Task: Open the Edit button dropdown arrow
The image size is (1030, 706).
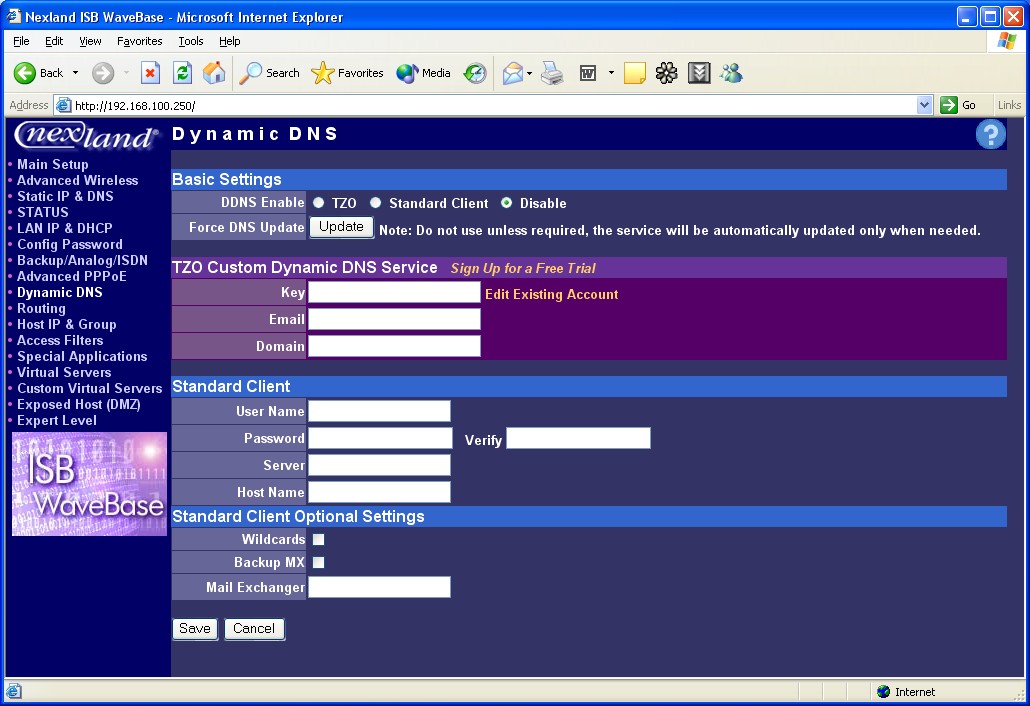Action: (611, 73)
